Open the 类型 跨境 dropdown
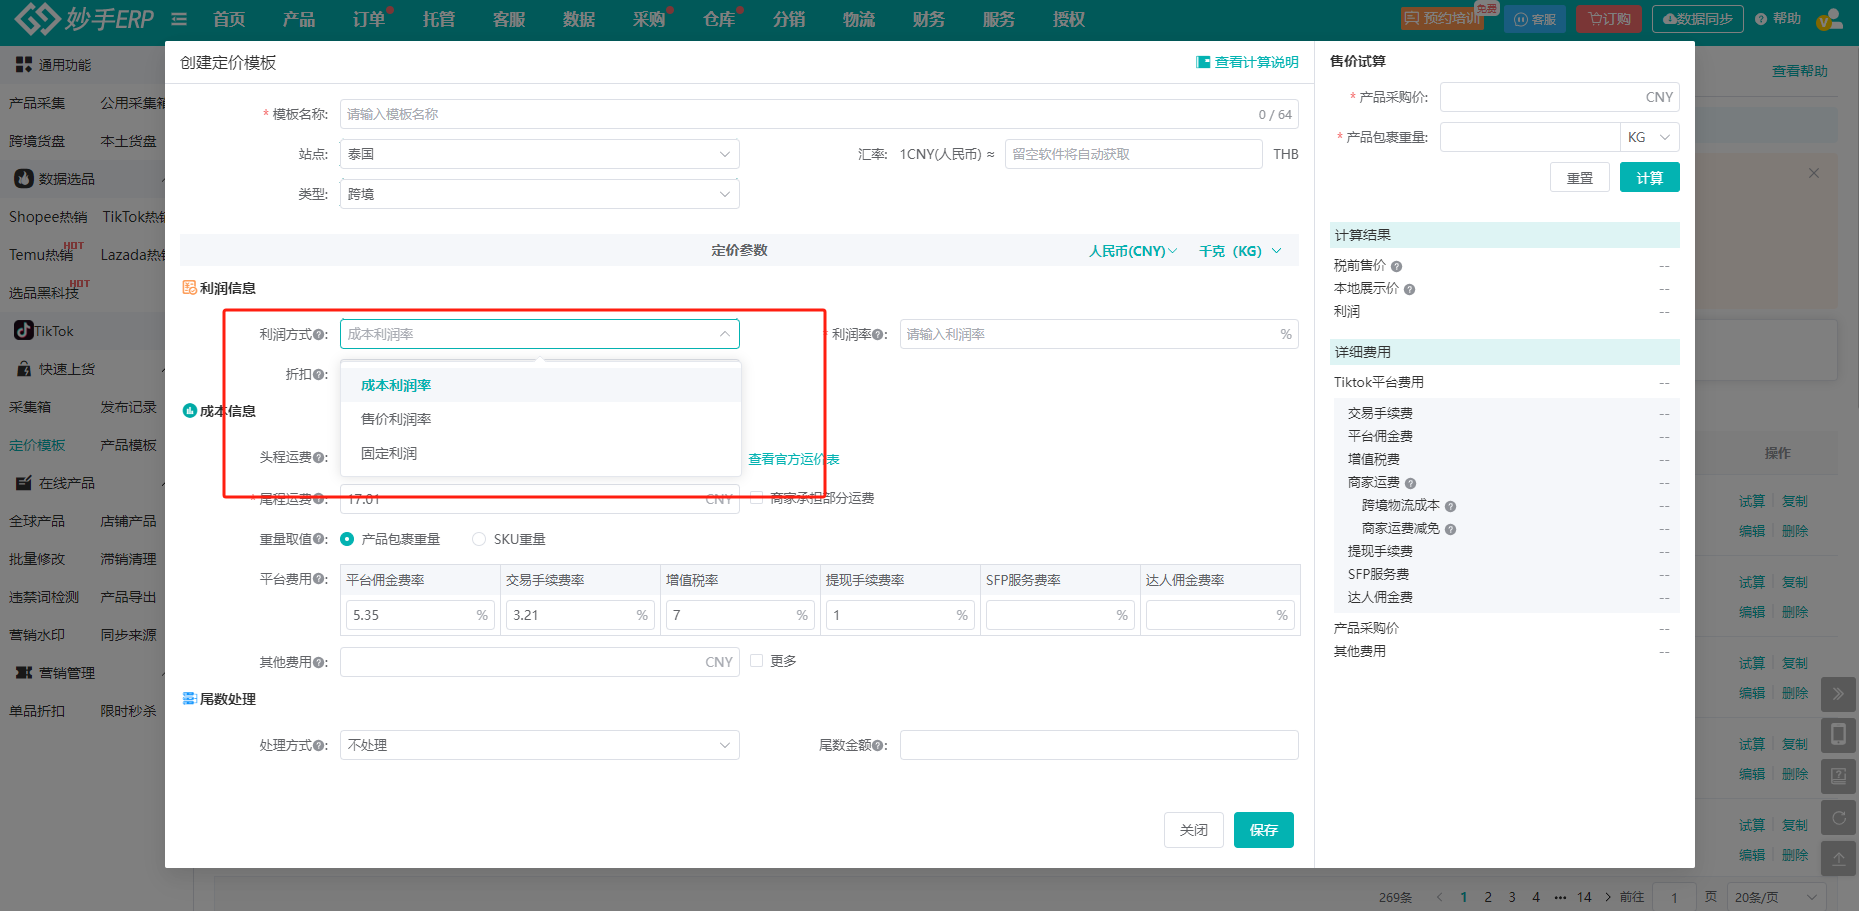Image resolution: width=1859 pixels, height=911 pixels. (x=540, y=194)
